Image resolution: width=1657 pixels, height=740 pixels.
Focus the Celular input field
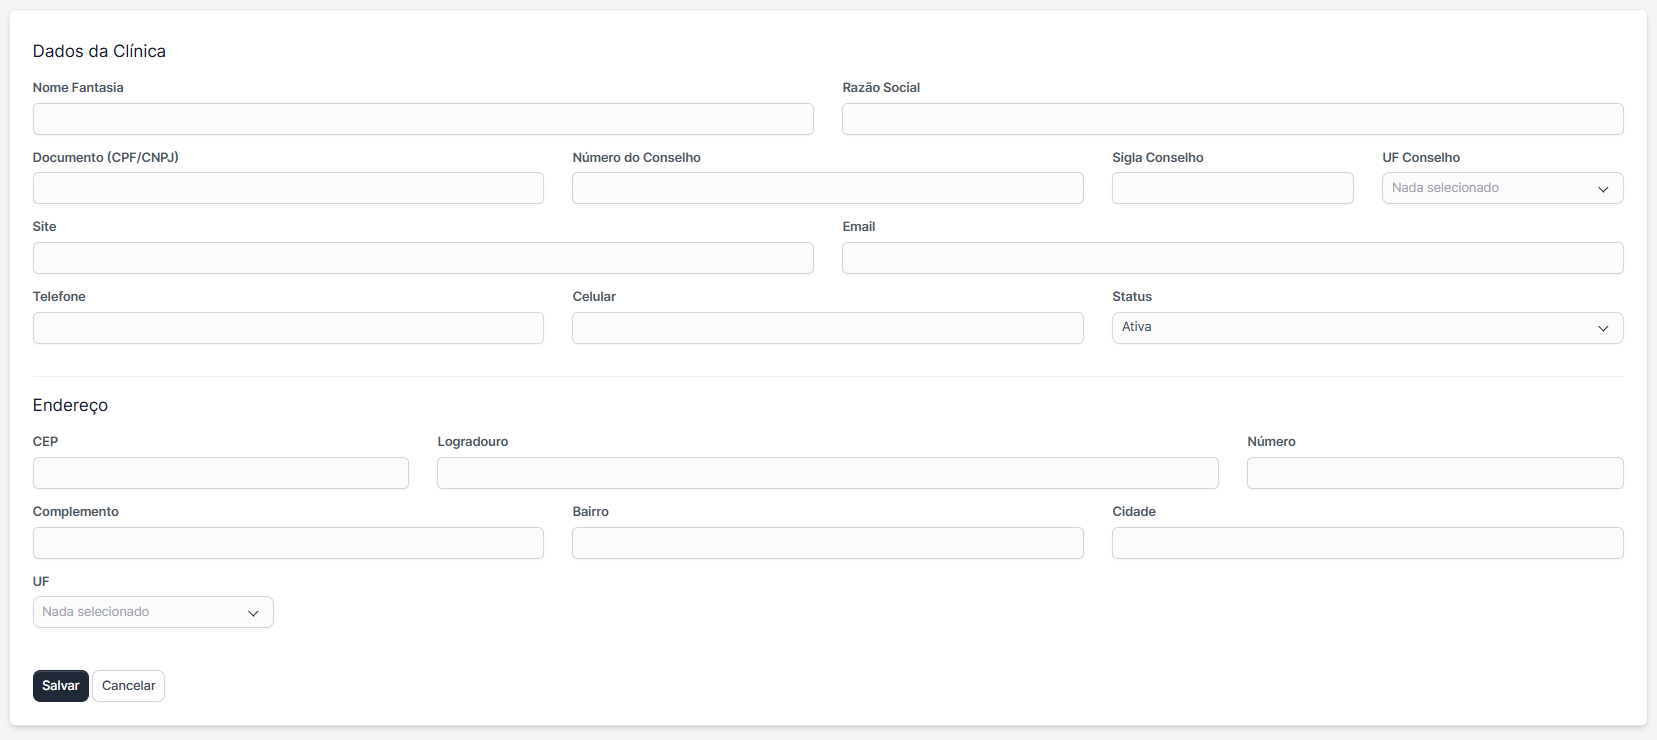827,328
